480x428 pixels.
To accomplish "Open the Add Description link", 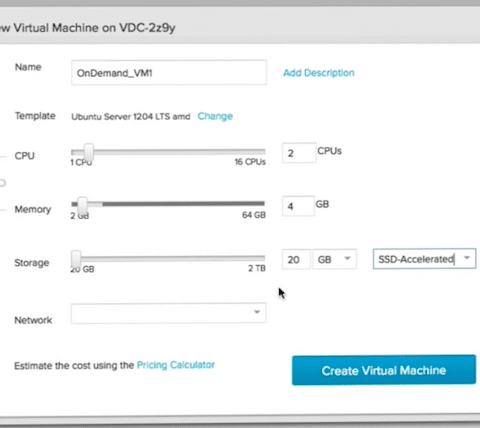I will 319,73.
